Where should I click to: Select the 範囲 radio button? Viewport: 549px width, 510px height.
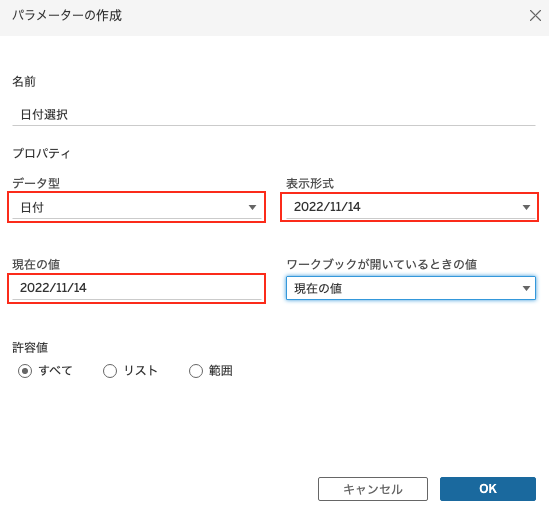[x=196, y=371]
